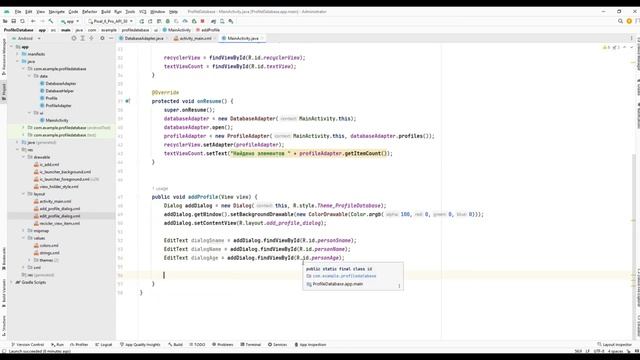Switch to activity_main.xml tab
Image resolution: width=640 pixels, height=360 pixels.
(x=195, y=38)
